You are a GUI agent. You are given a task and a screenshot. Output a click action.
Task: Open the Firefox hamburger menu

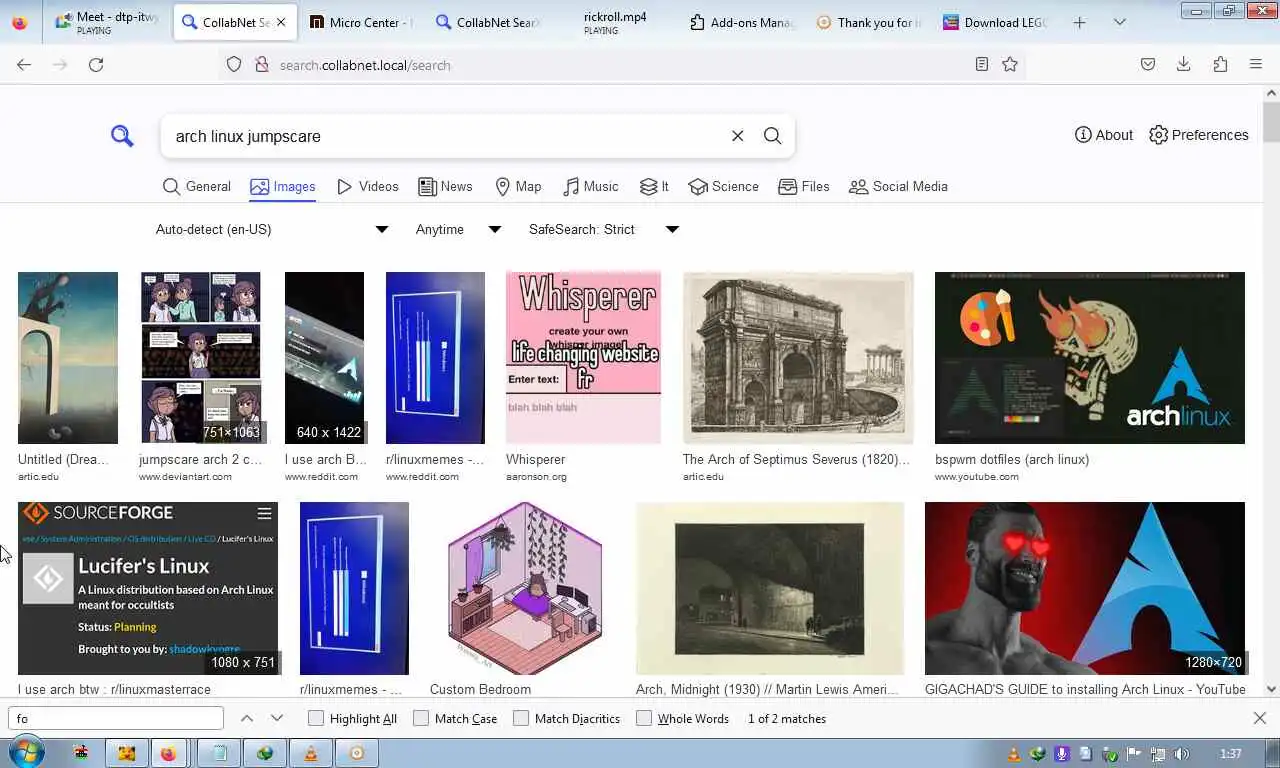click(1256, 64)
